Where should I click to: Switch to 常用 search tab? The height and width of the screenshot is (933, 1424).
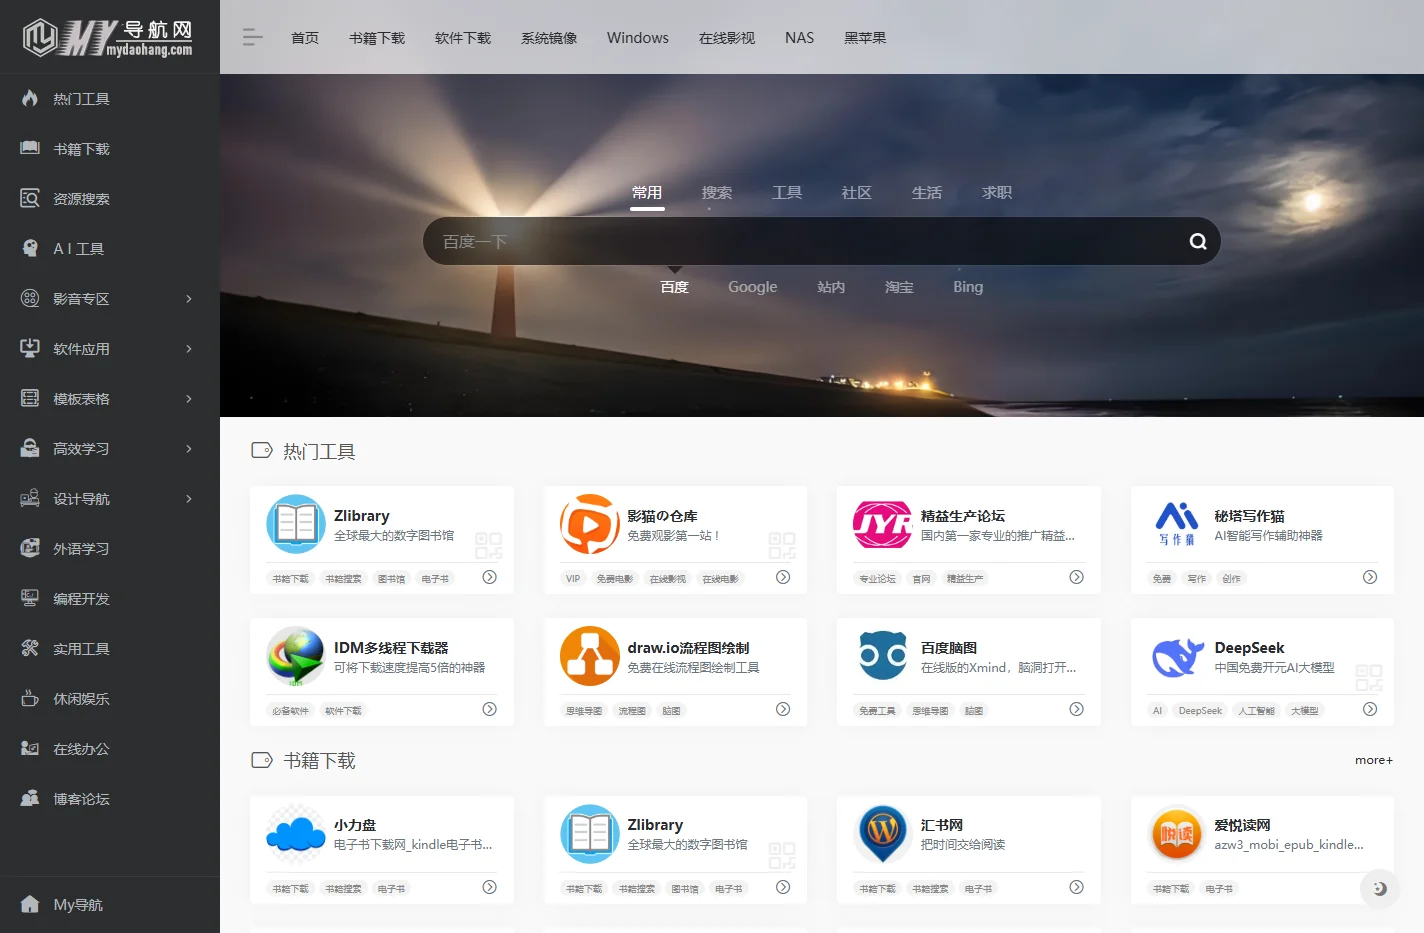click(x=647, y=193)
